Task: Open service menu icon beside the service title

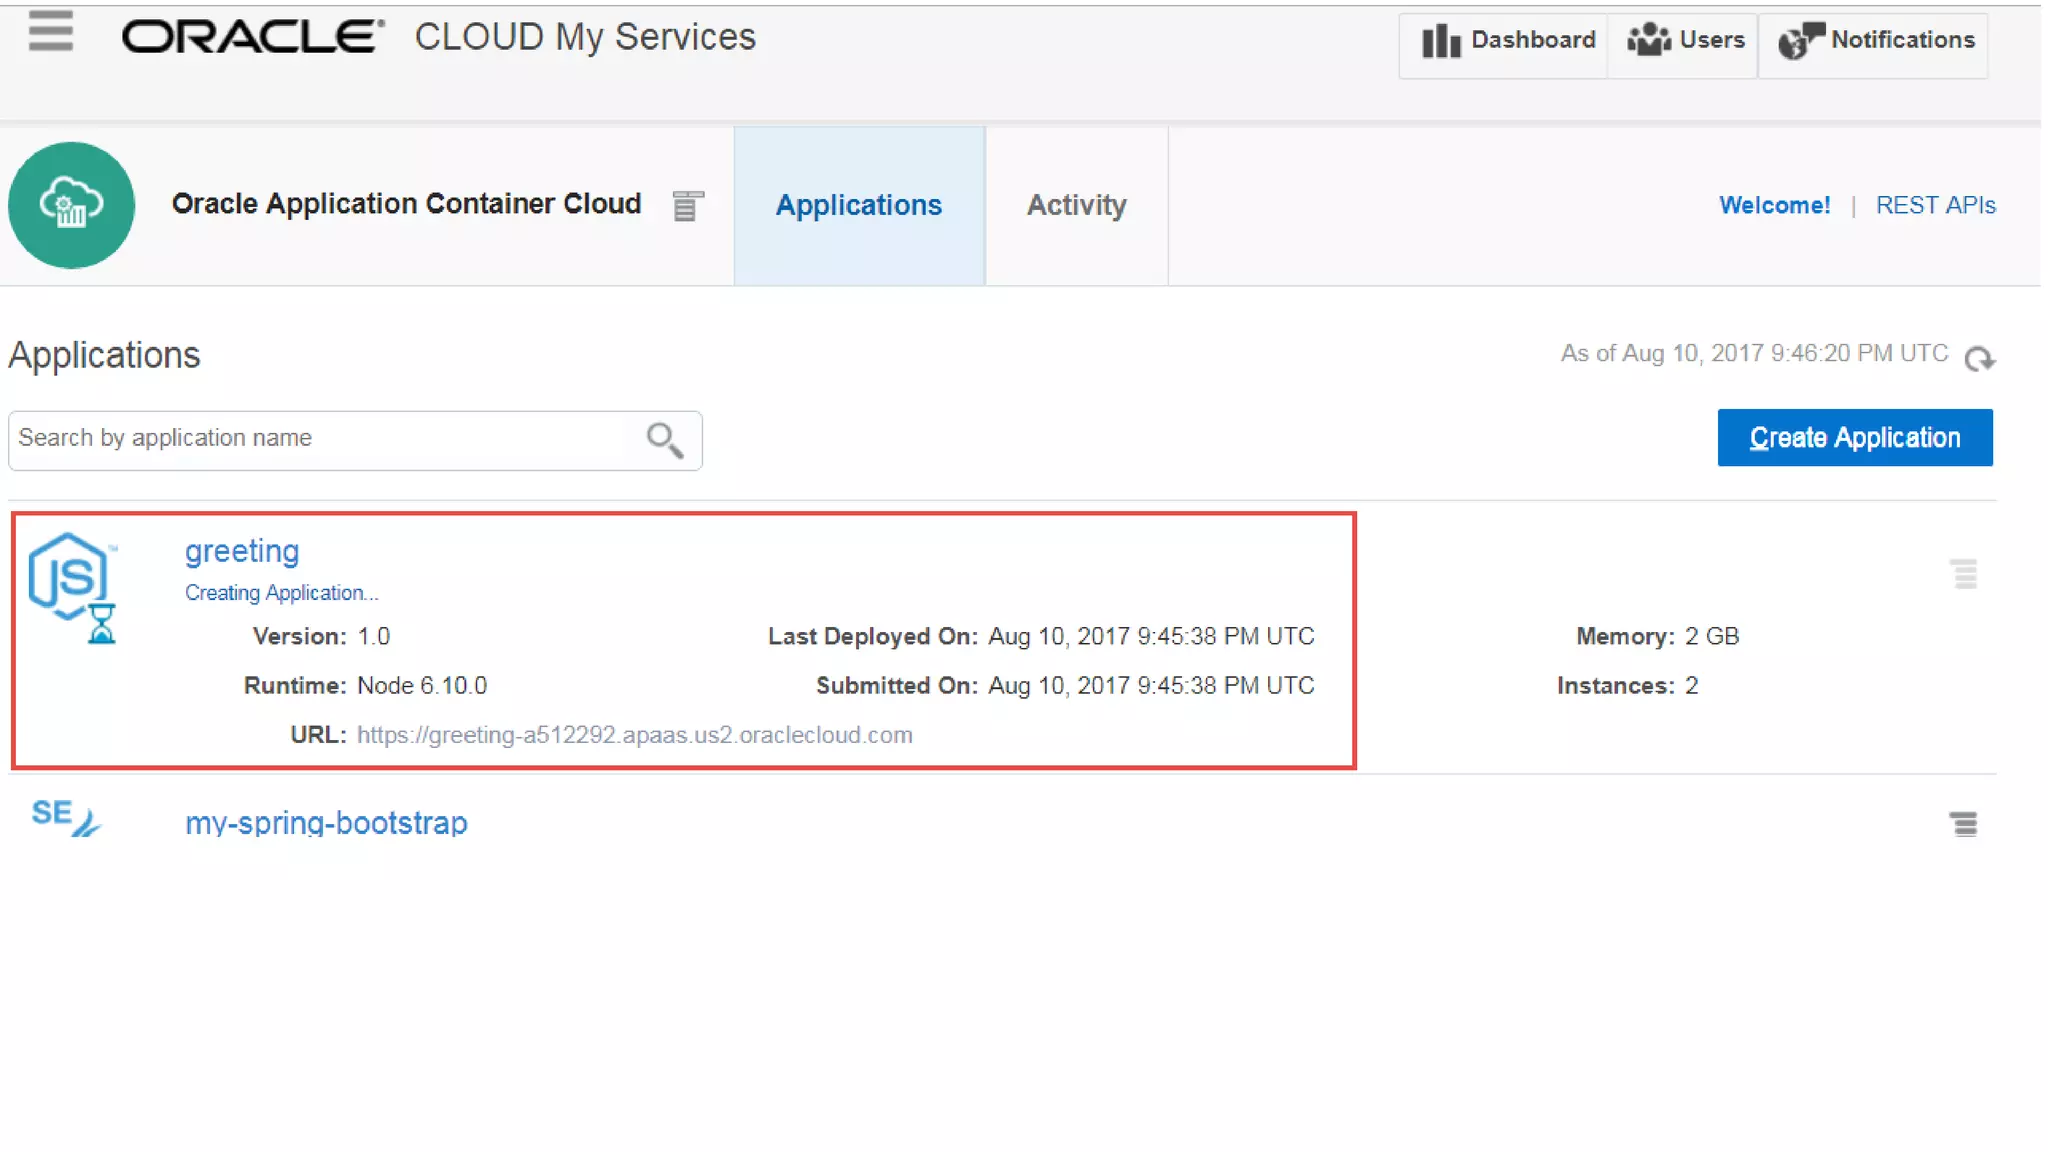Action: click(x=687, y=206)
